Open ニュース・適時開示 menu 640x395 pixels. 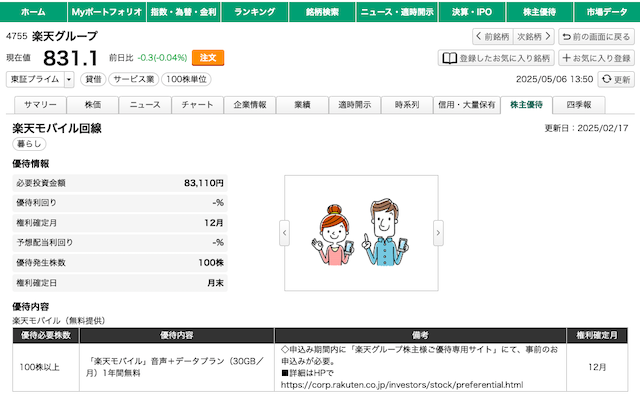click(397, 12)
